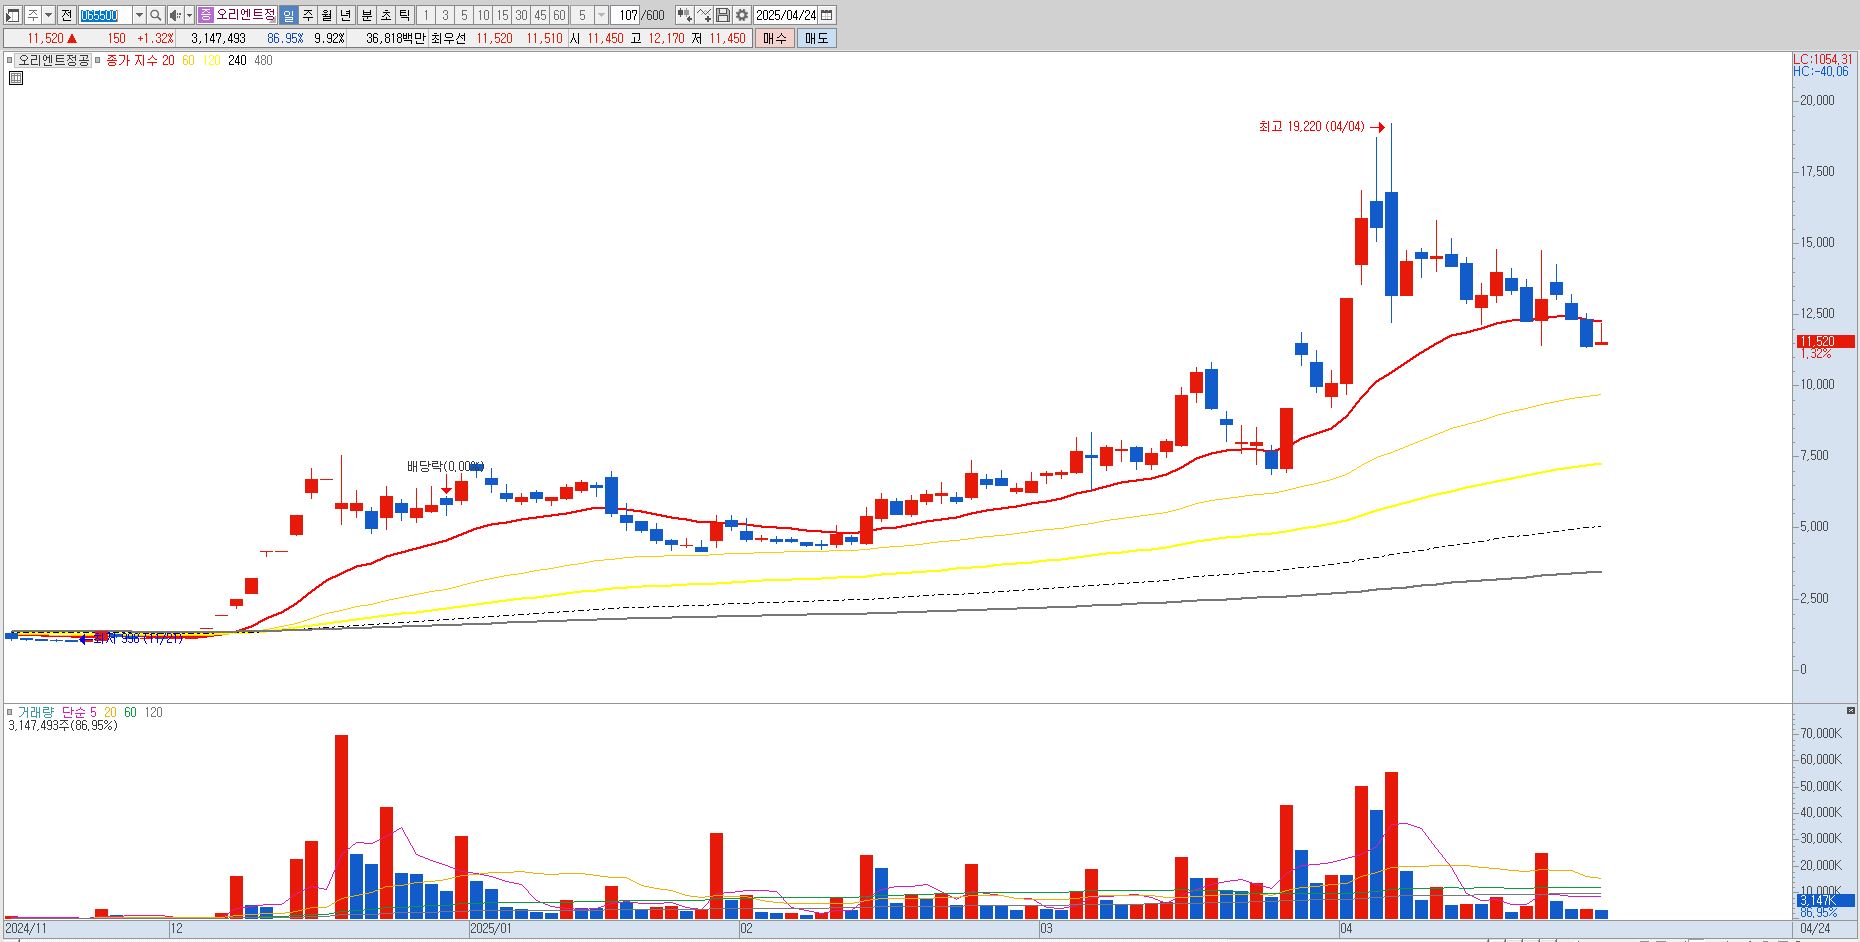Click the 전 button
Image resolution: width=1860 pixels, height=942 pixels.
click(x=67, y=15)
